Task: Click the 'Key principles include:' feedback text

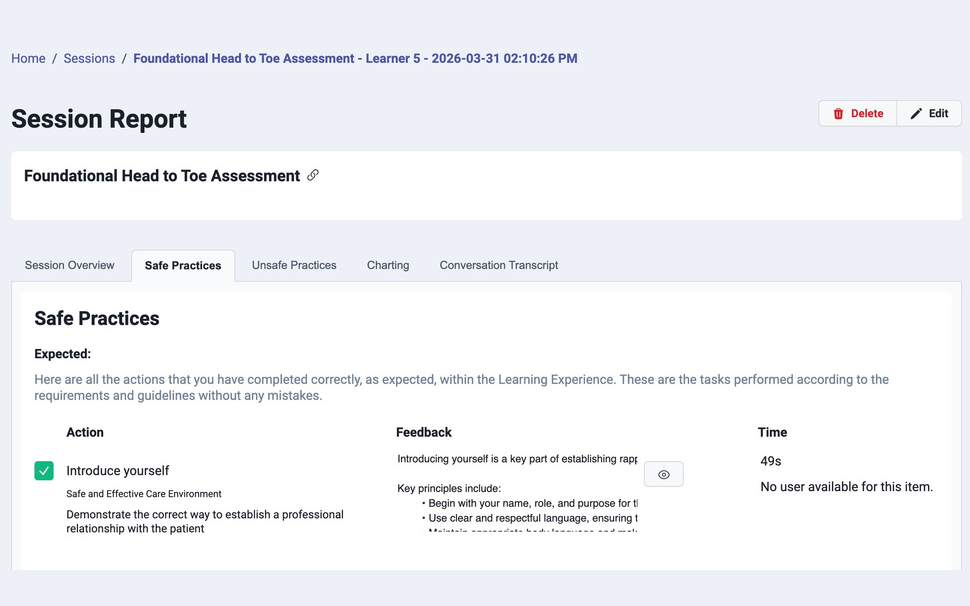Action: pyautogui.click(x=449, y=489)
